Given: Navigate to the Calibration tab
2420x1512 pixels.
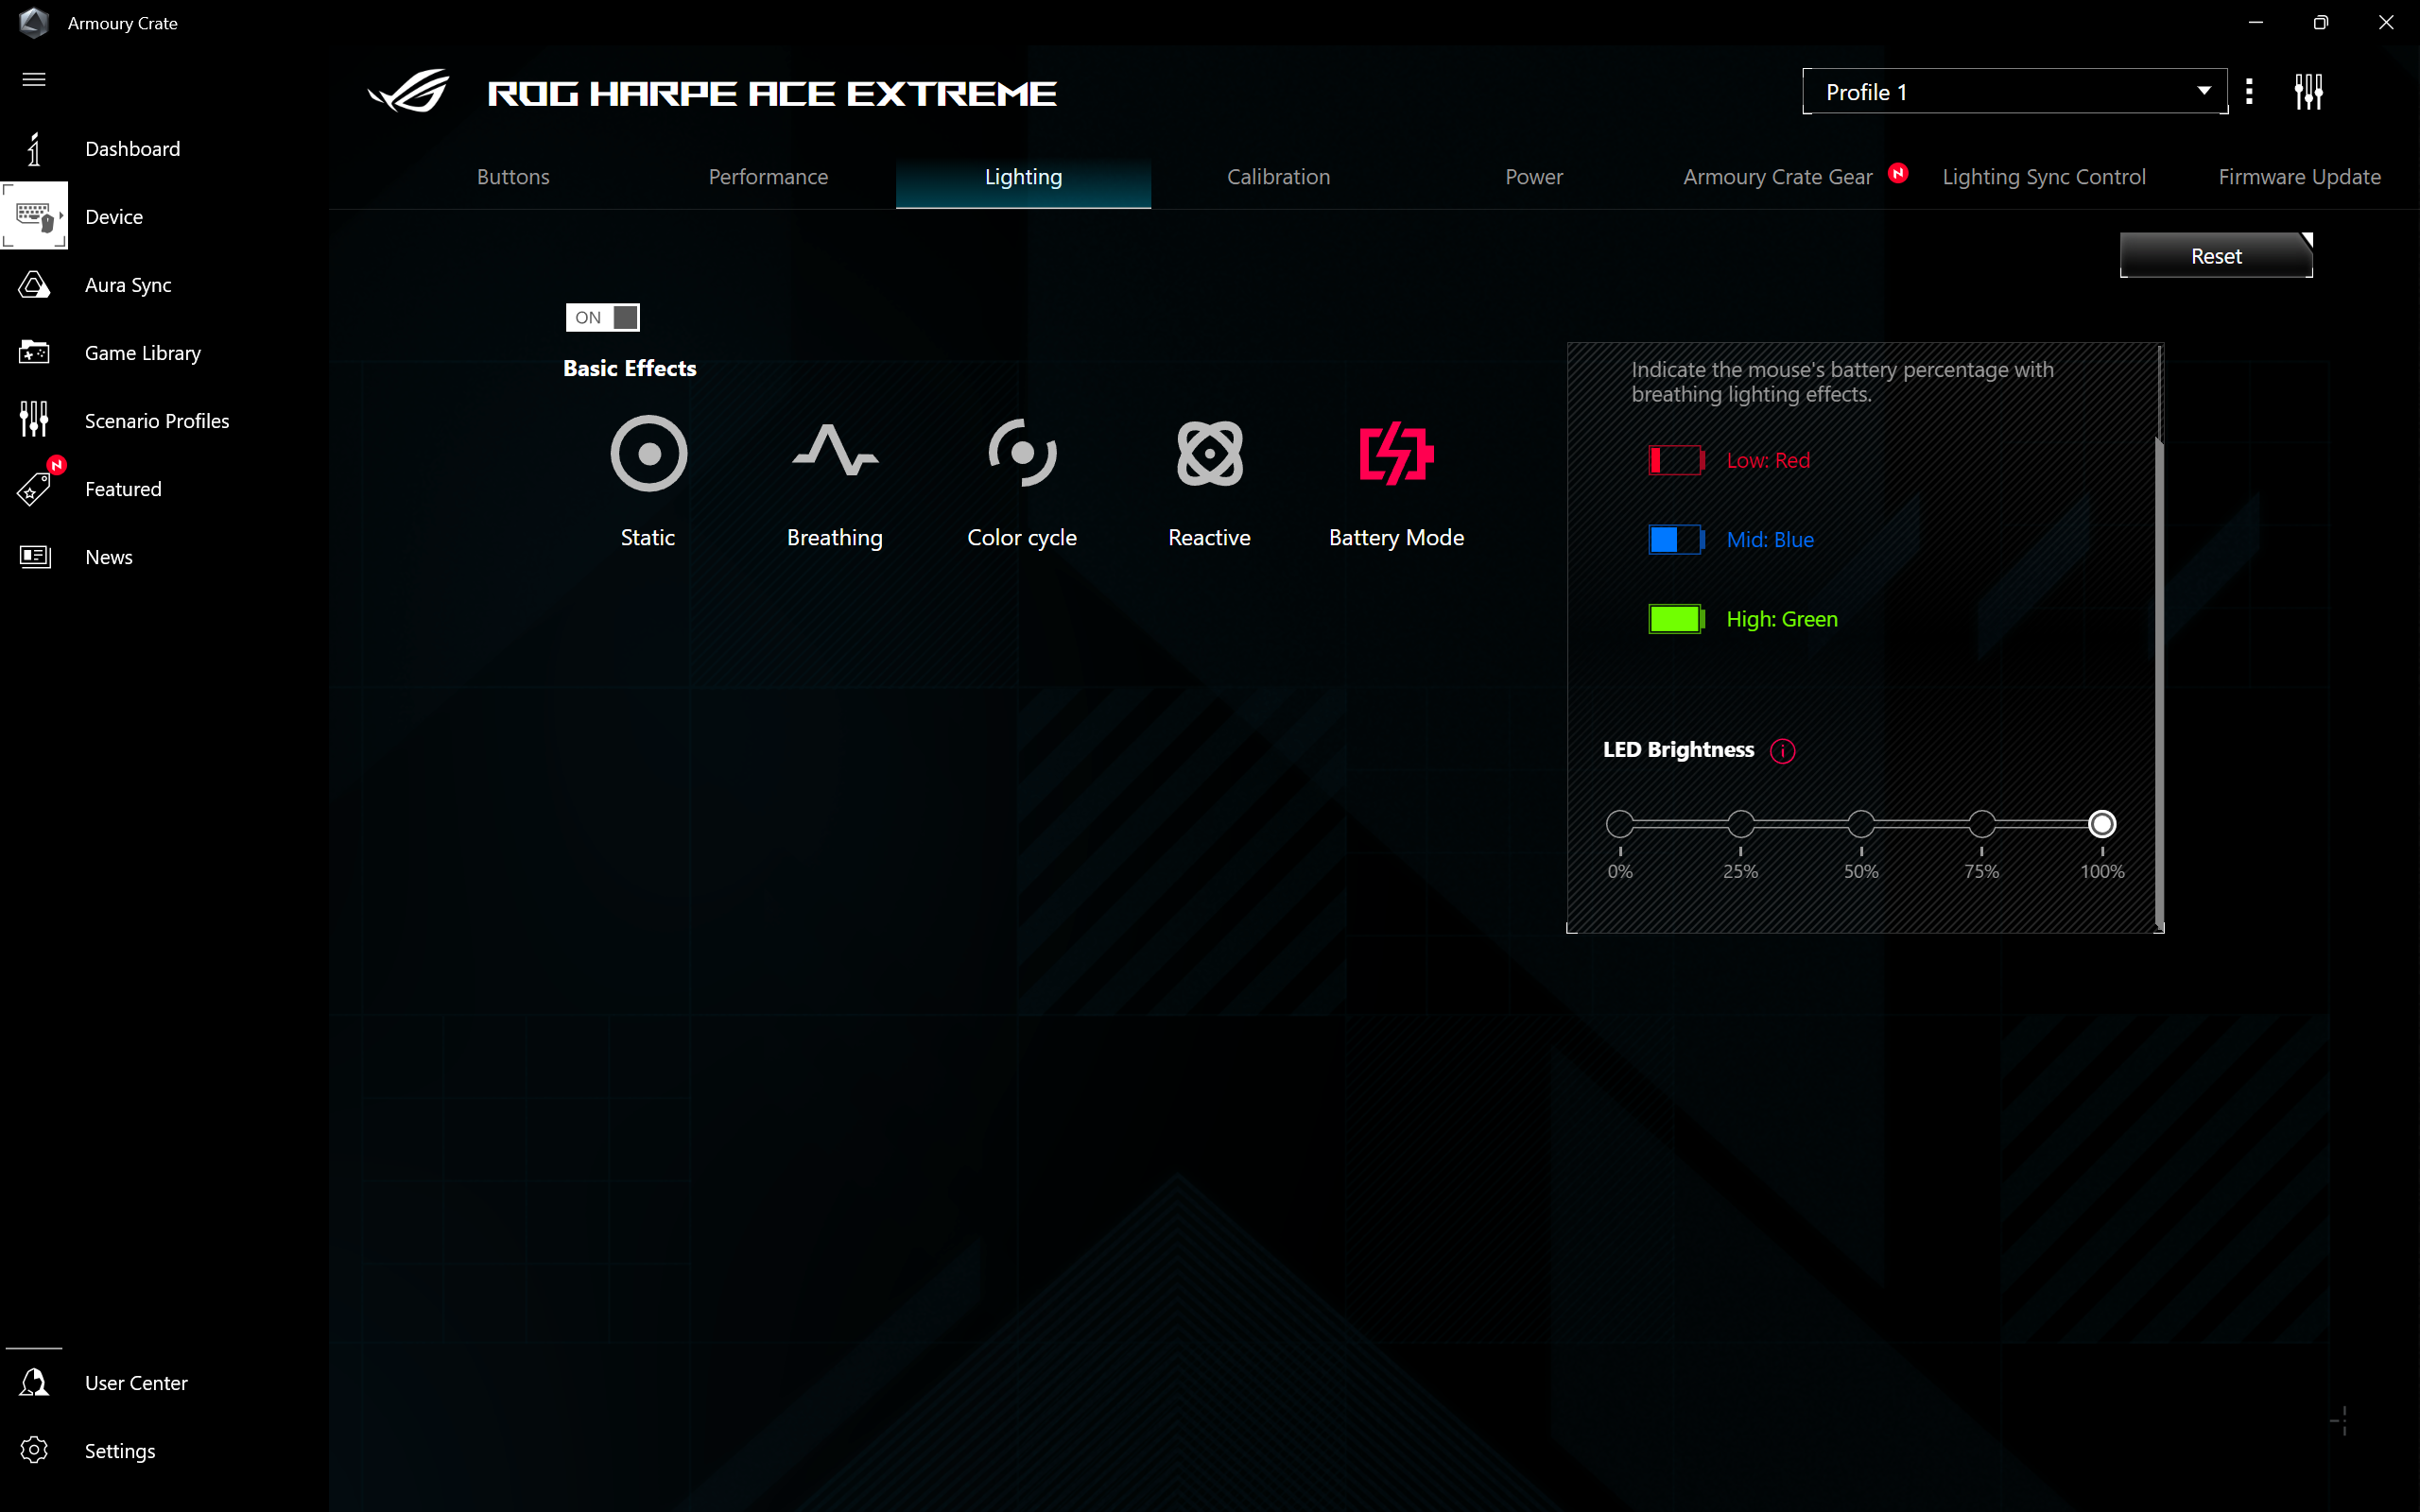Looking at the screenshot, I should click(1277, 174).
